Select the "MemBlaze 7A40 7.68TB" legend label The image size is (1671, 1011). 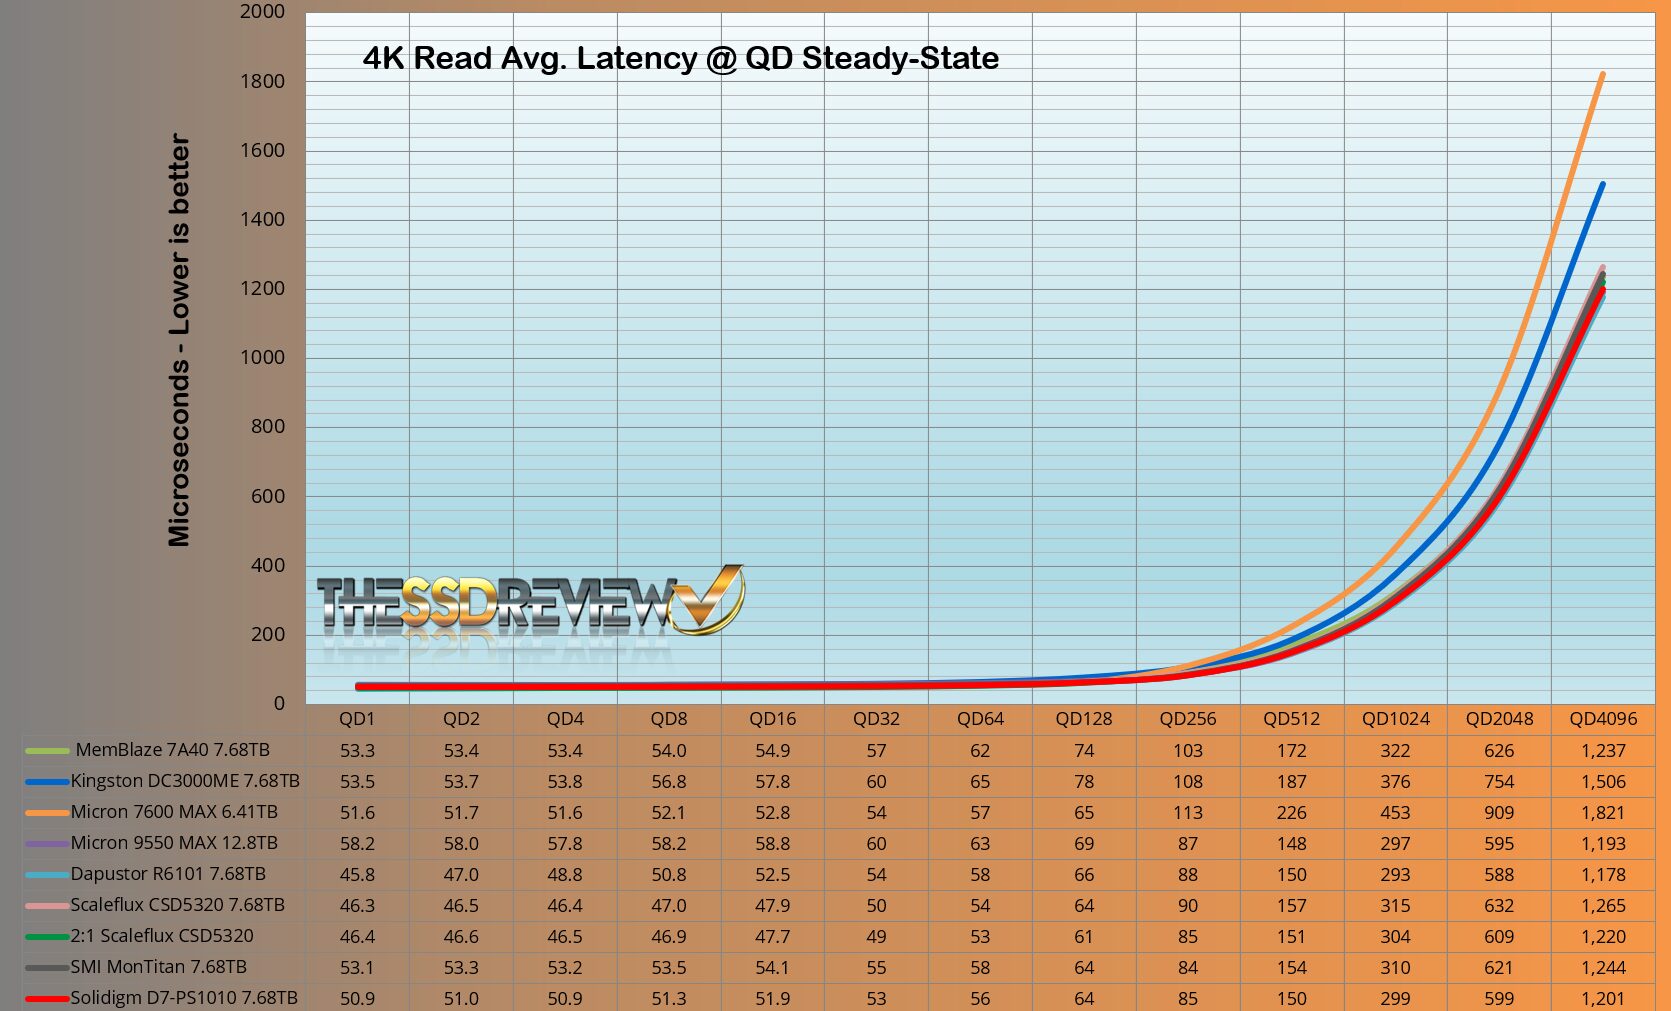click(173, 750)
